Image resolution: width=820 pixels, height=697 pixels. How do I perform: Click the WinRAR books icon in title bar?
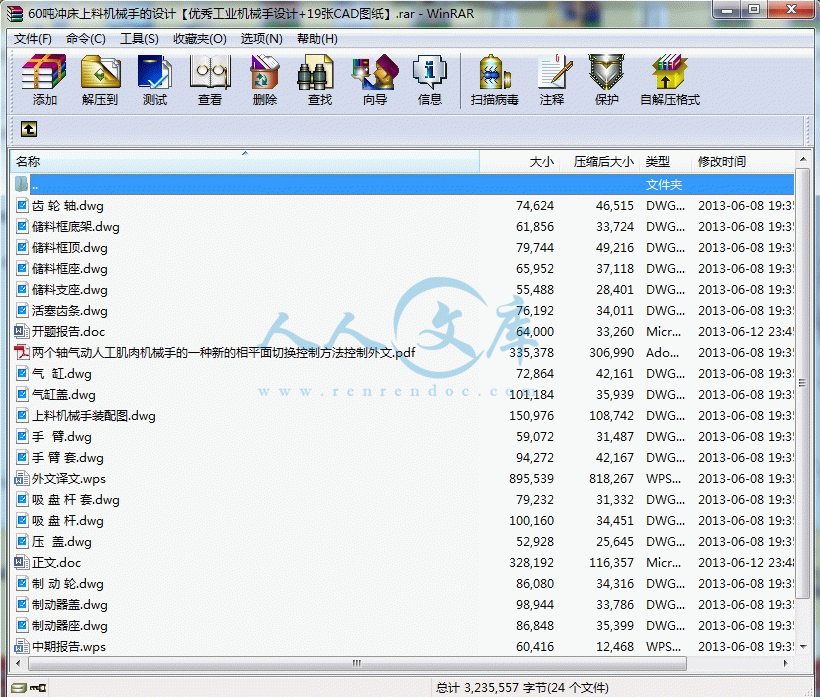click(15, 14)
